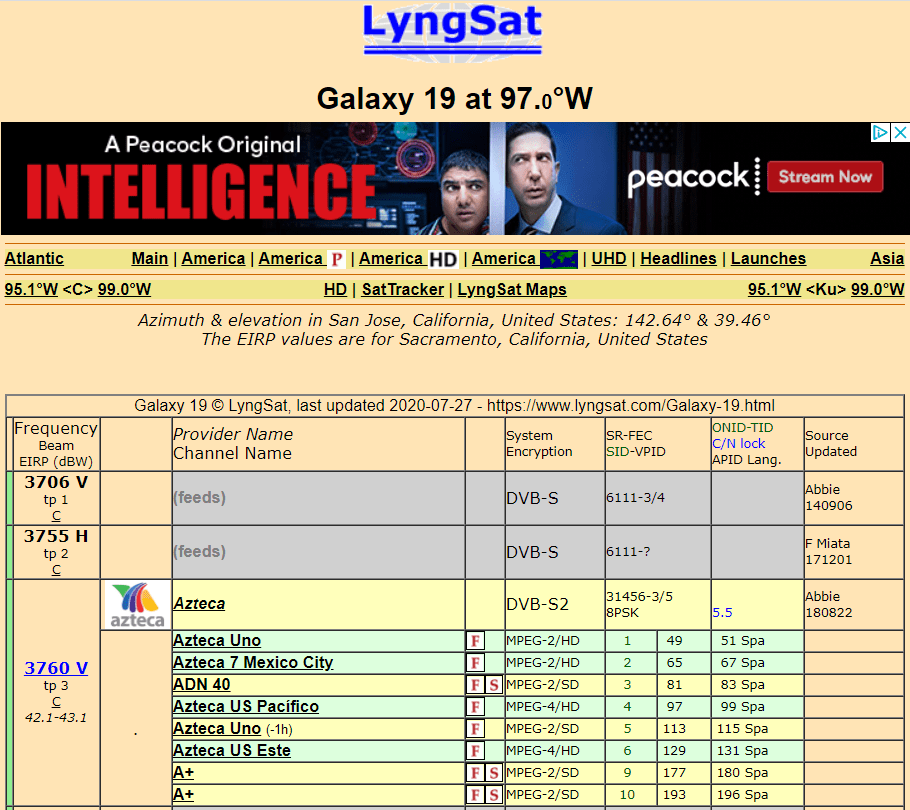Click the '42.1-43.1' EIRP value
Screen dimensions: 910x810
click(56, 718)
